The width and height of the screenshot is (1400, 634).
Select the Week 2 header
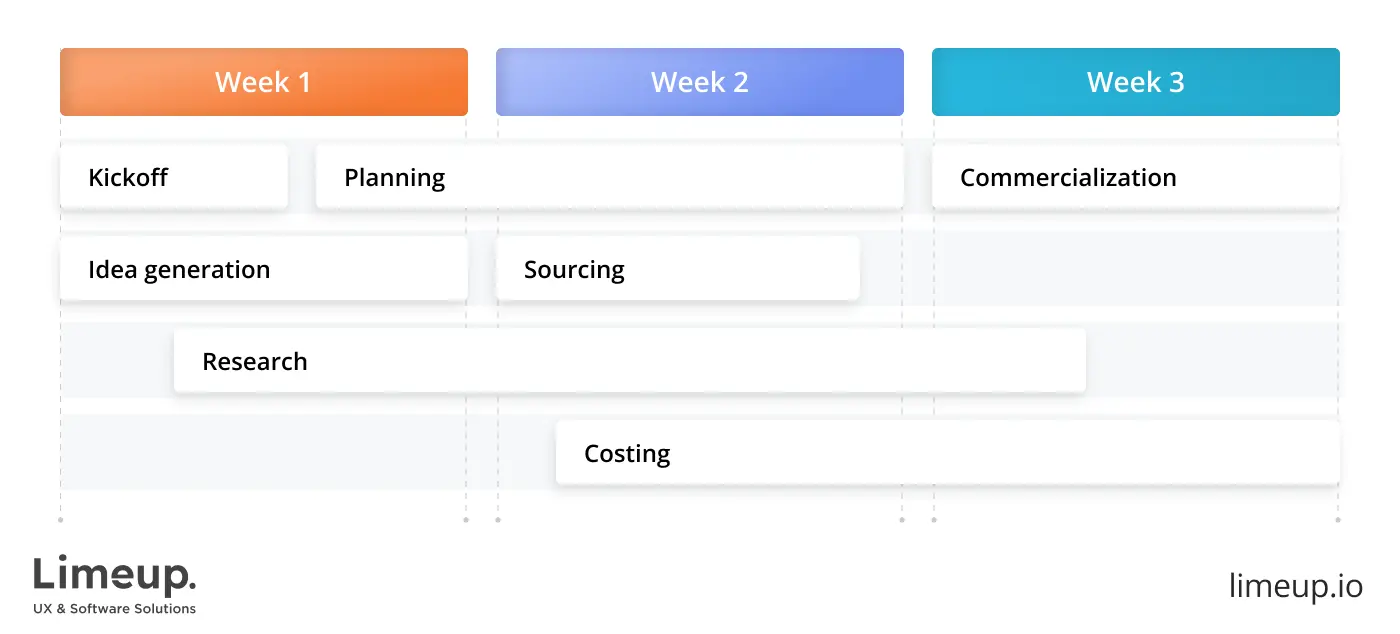coord(700,82)
